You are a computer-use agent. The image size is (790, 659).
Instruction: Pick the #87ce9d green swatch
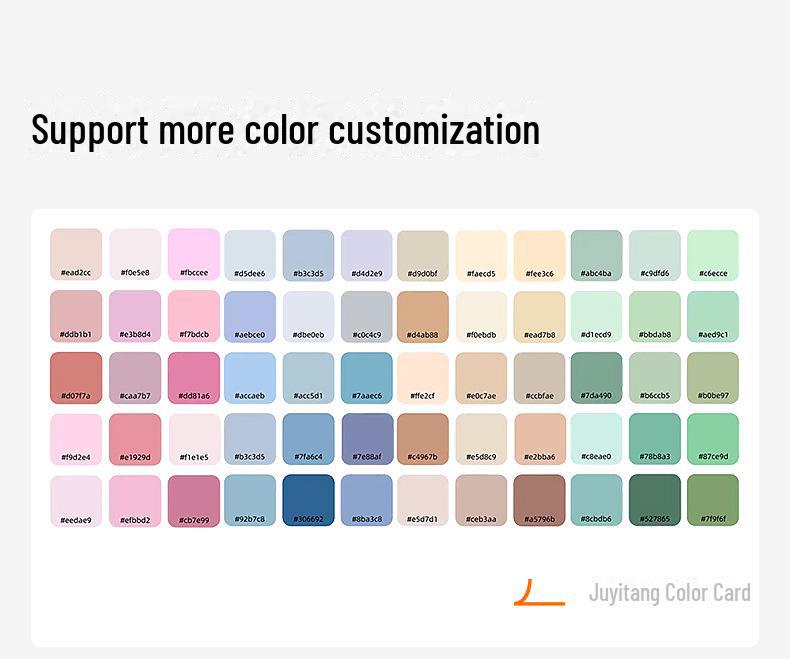click(713, 439)
